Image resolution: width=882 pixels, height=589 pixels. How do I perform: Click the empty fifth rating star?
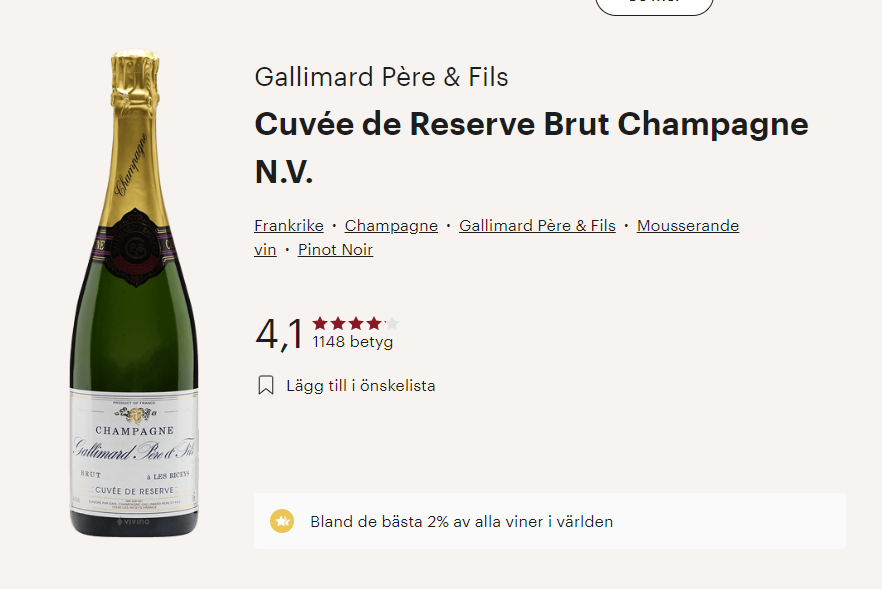coord(391,323)
